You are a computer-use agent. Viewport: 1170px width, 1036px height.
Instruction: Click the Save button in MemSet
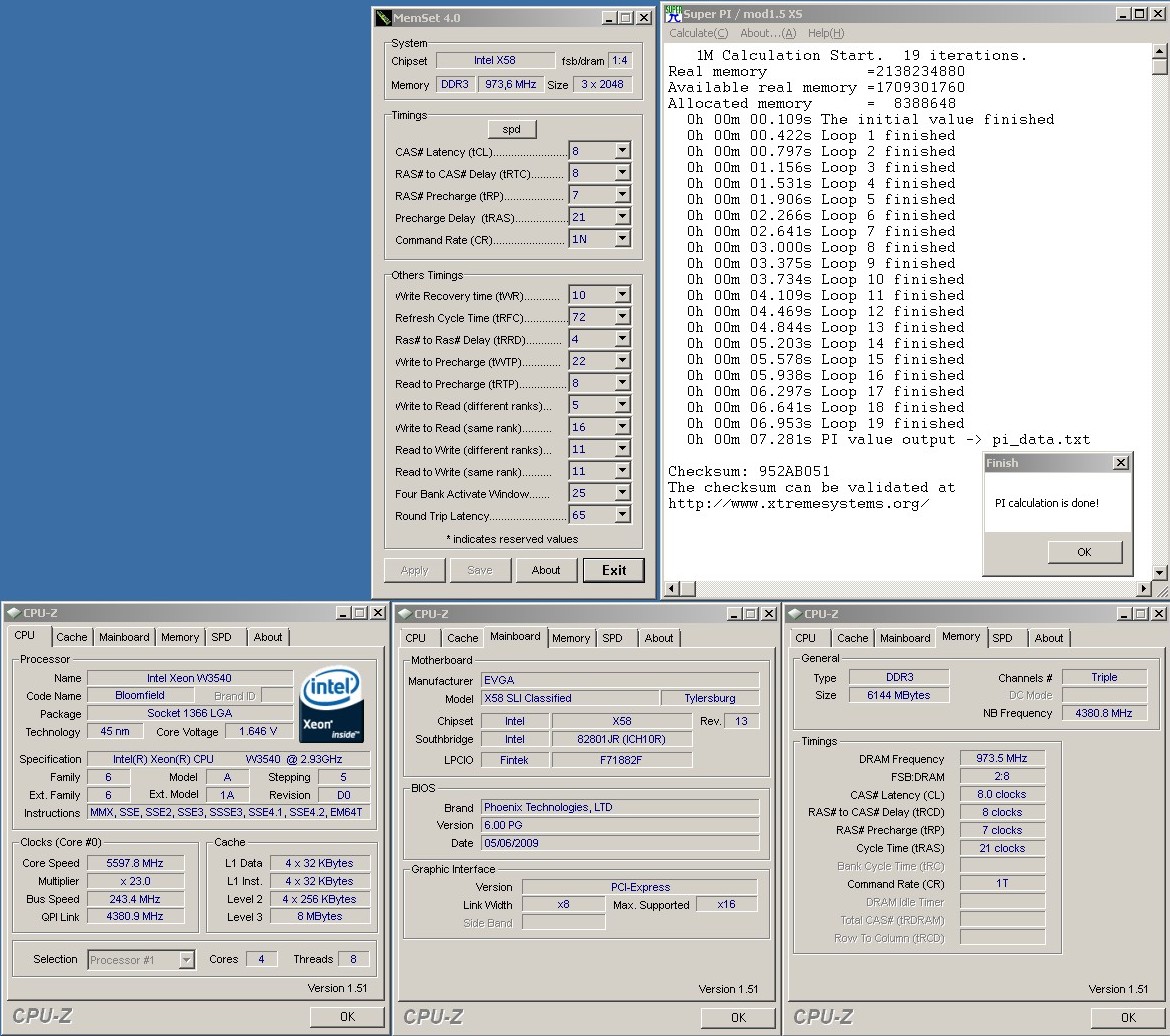tap(480, 570)
